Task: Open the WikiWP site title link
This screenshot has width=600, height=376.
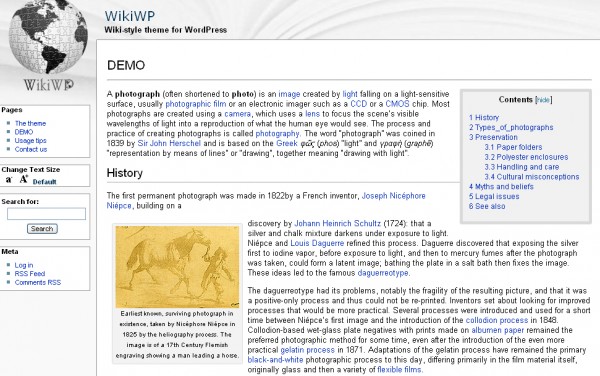Action: point(130,16)
